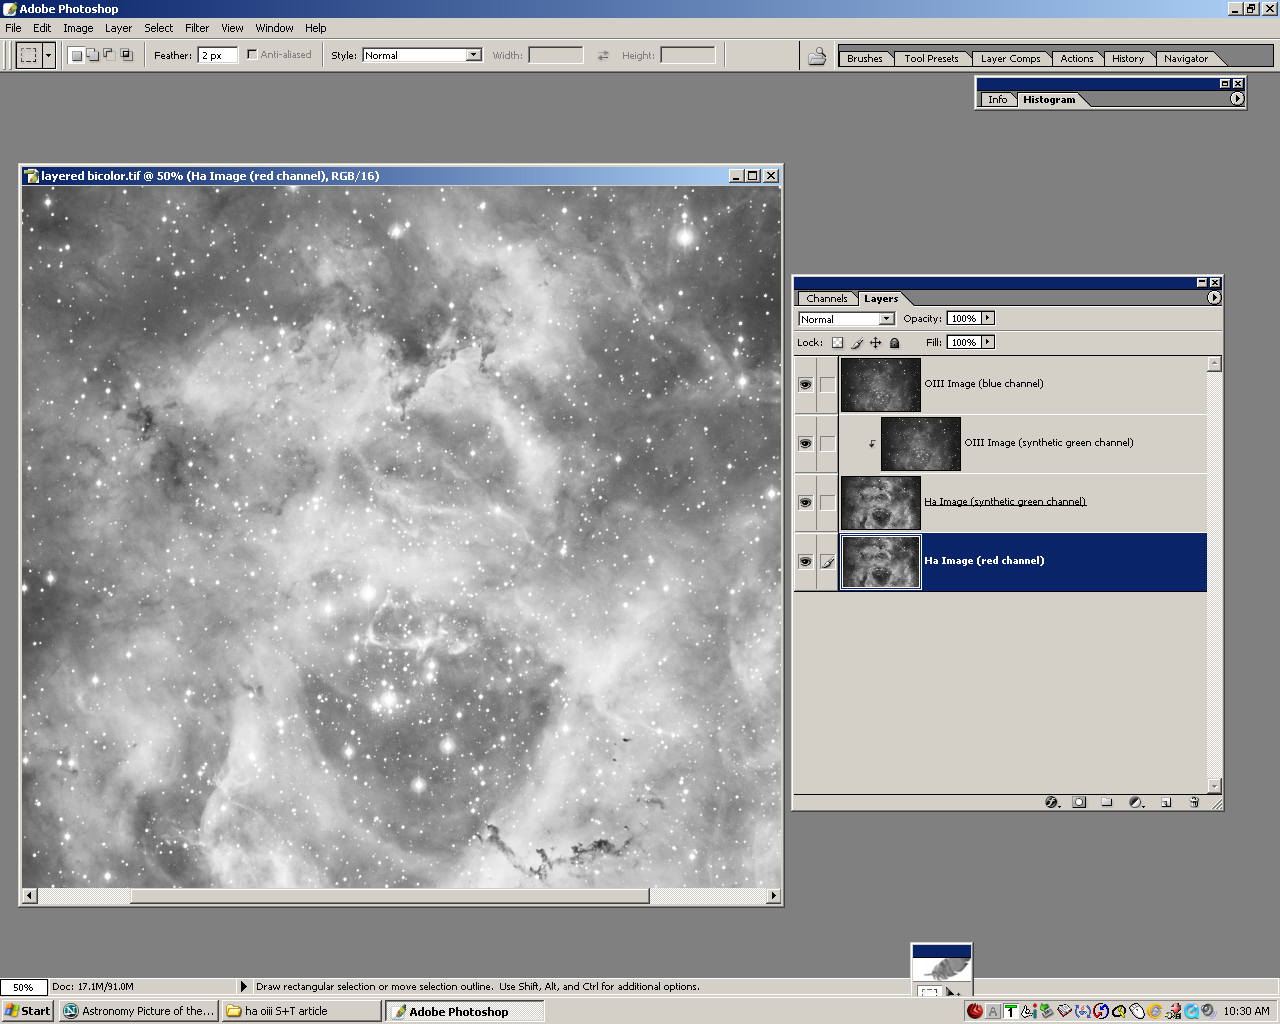Image resolution: width=1280 pixels, height=1024 pixels.
Task: Hide OIII synthetic green channel layer
Action: tap(805, 443)
